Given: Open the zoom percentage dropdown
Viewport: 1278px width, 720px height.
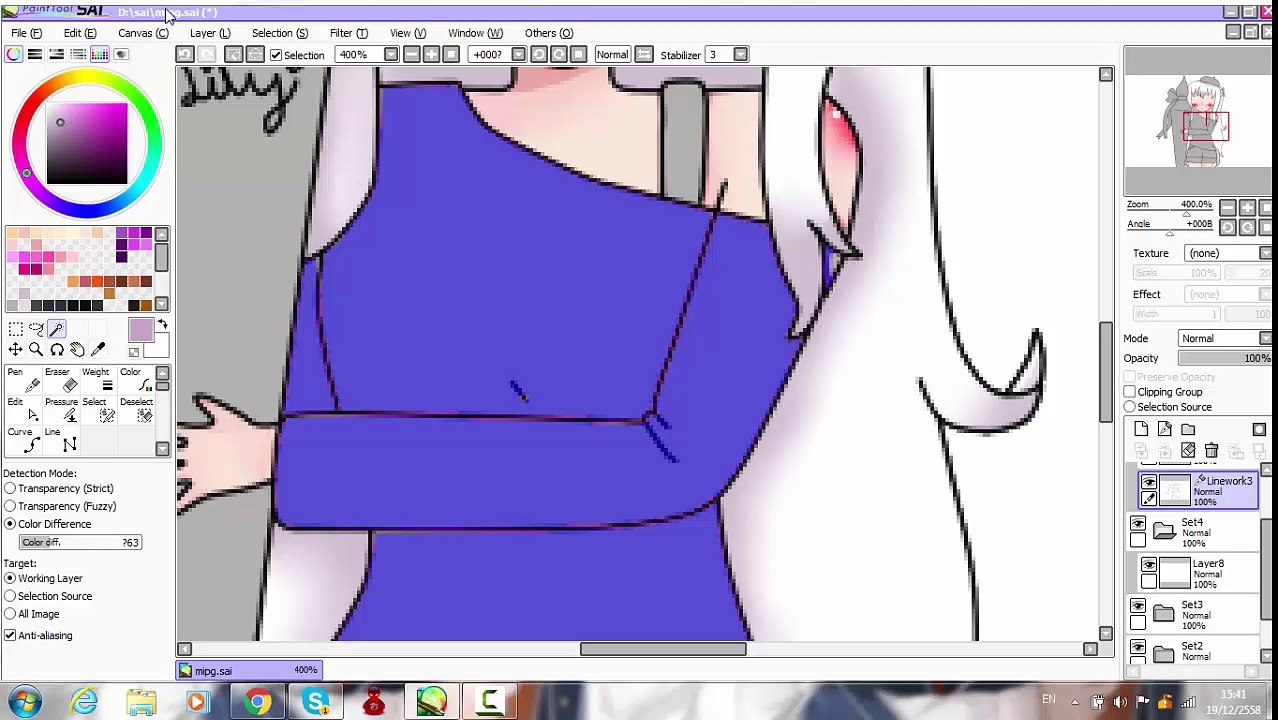Looking at the screenshot, I should [x=391, y=55].
